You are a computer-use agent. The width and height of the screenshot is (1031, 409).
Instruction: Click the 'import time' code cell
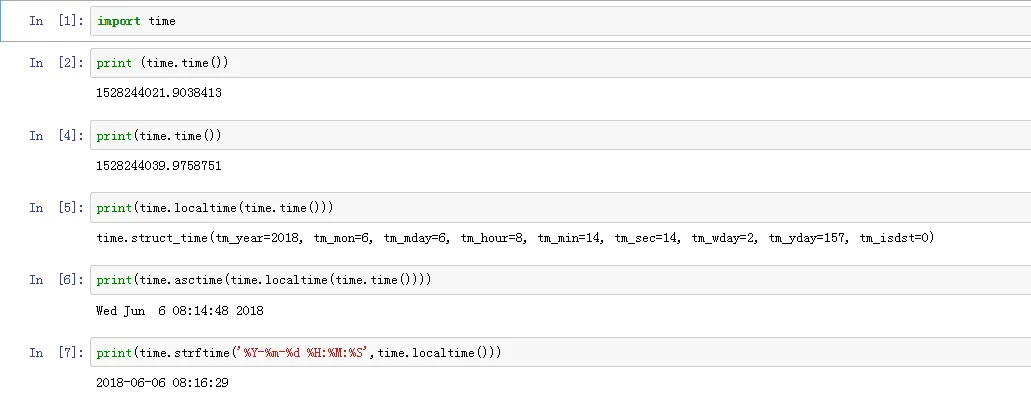click(560, 21)
